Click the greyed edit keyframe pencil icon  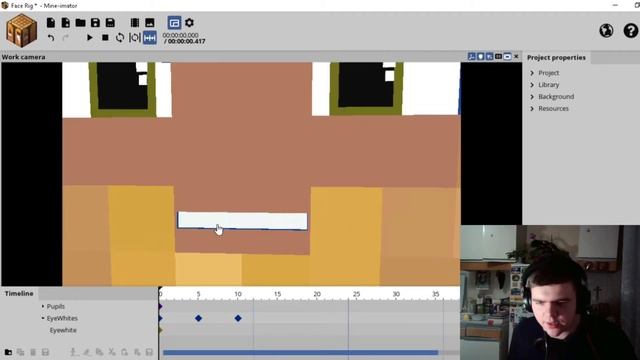(x=87, y=352)
